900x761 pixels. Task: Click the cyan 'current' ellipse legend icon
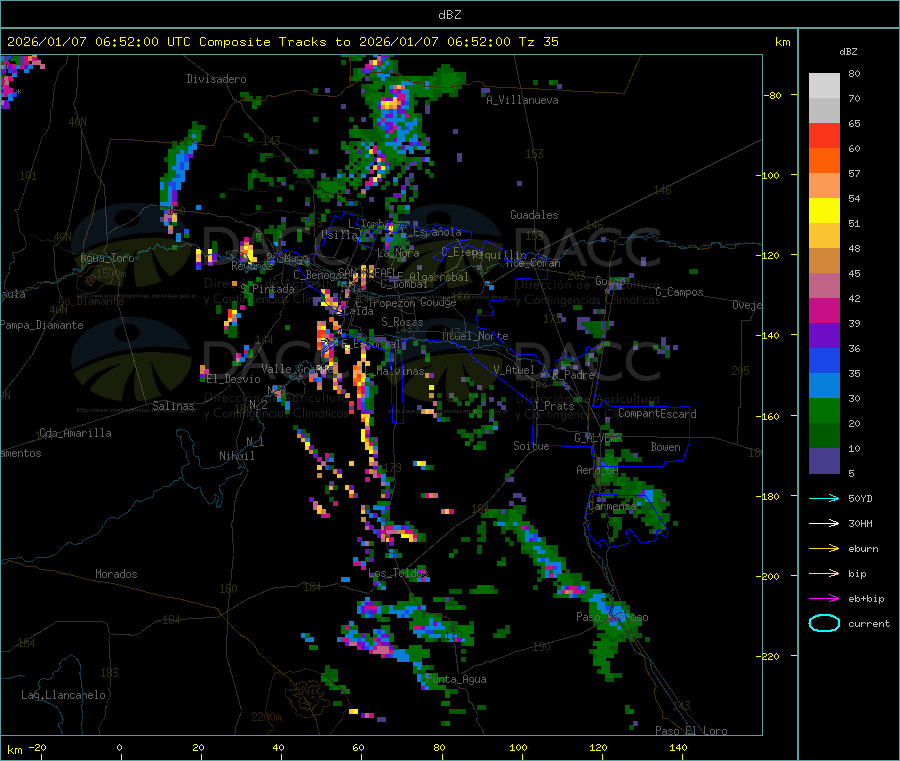[x=824, y=623]
